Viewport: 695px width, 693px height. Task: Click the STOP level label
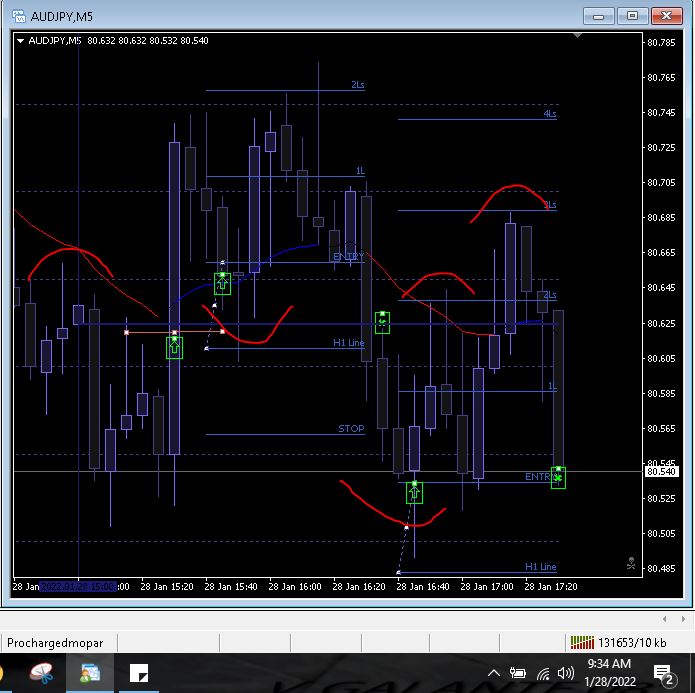351,429
